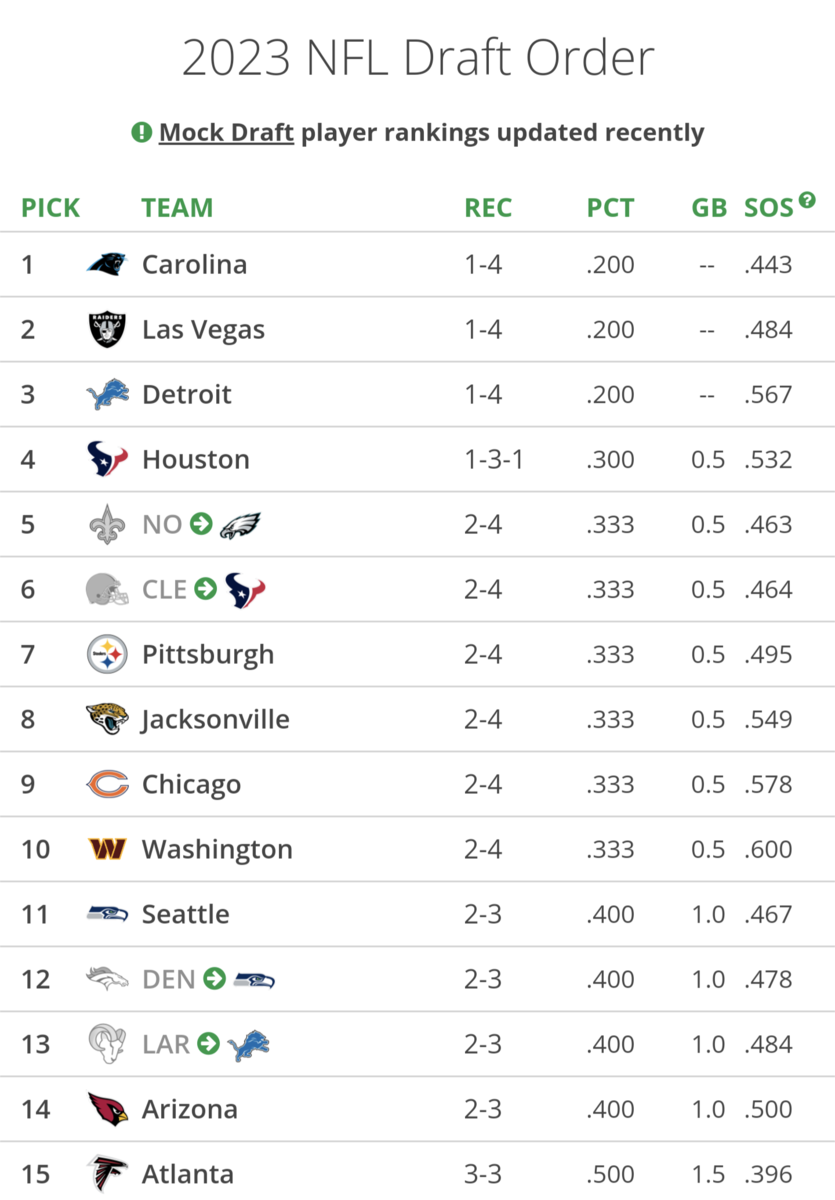Click the Arizona Cardinals logo
Screen dimensions: 835x1200
[x=107, y=1109]
